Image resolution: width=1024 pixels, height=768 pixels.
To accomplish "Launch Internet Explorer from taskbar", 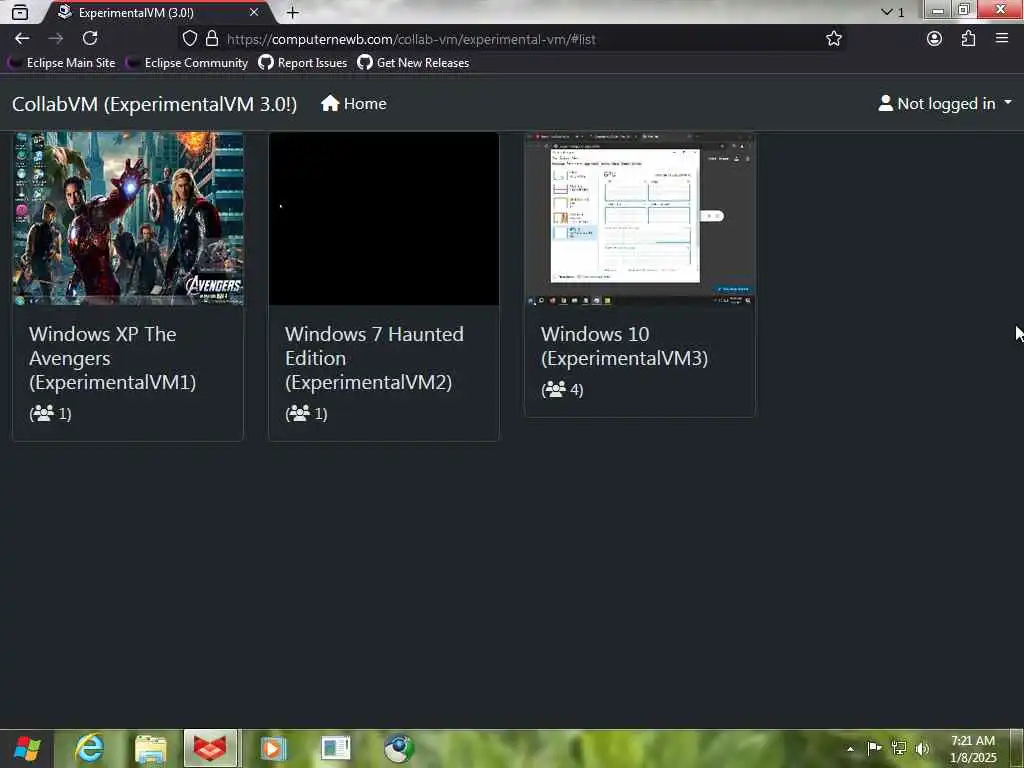I will coord(90,748).
